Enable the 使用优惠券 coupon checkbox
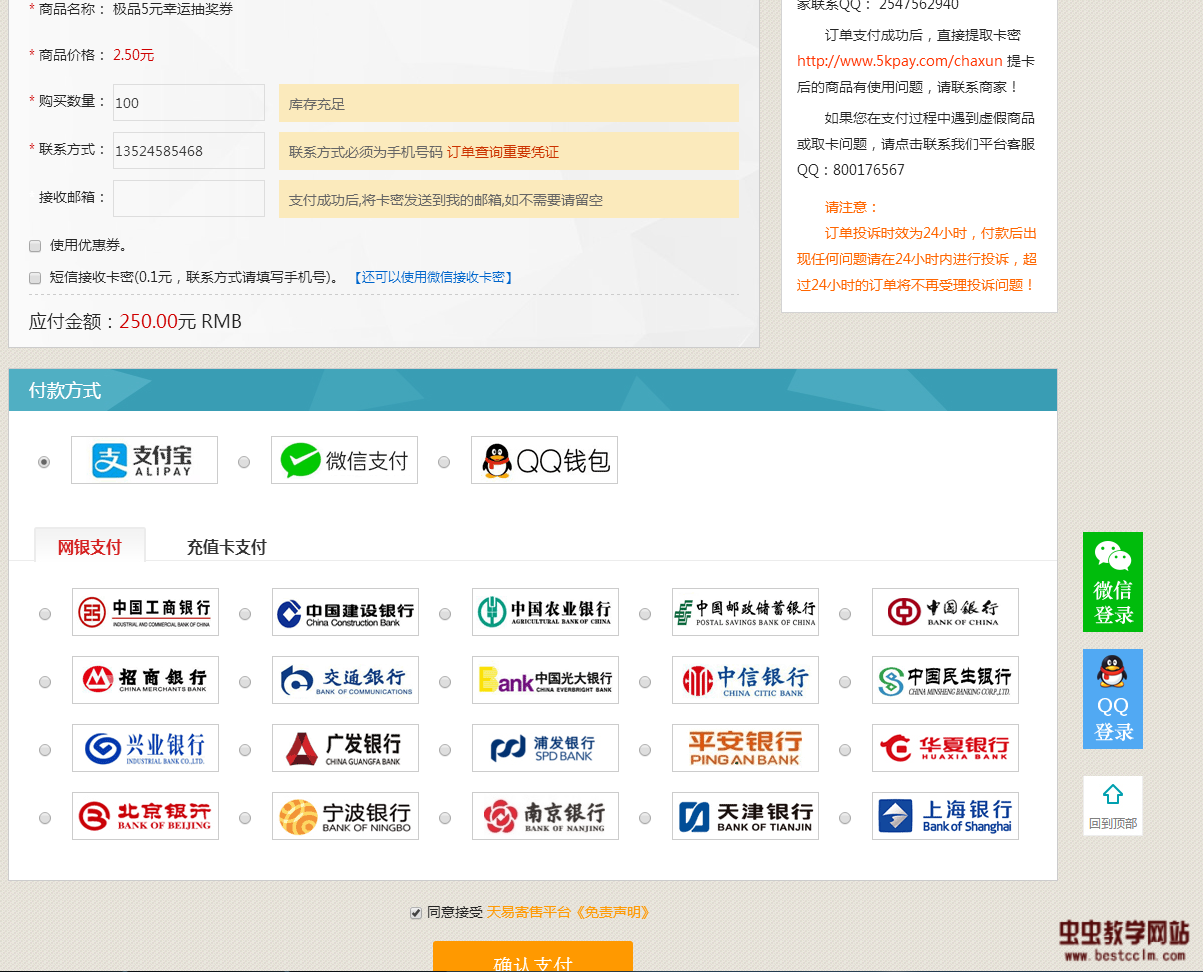 [x=35, y=245]
